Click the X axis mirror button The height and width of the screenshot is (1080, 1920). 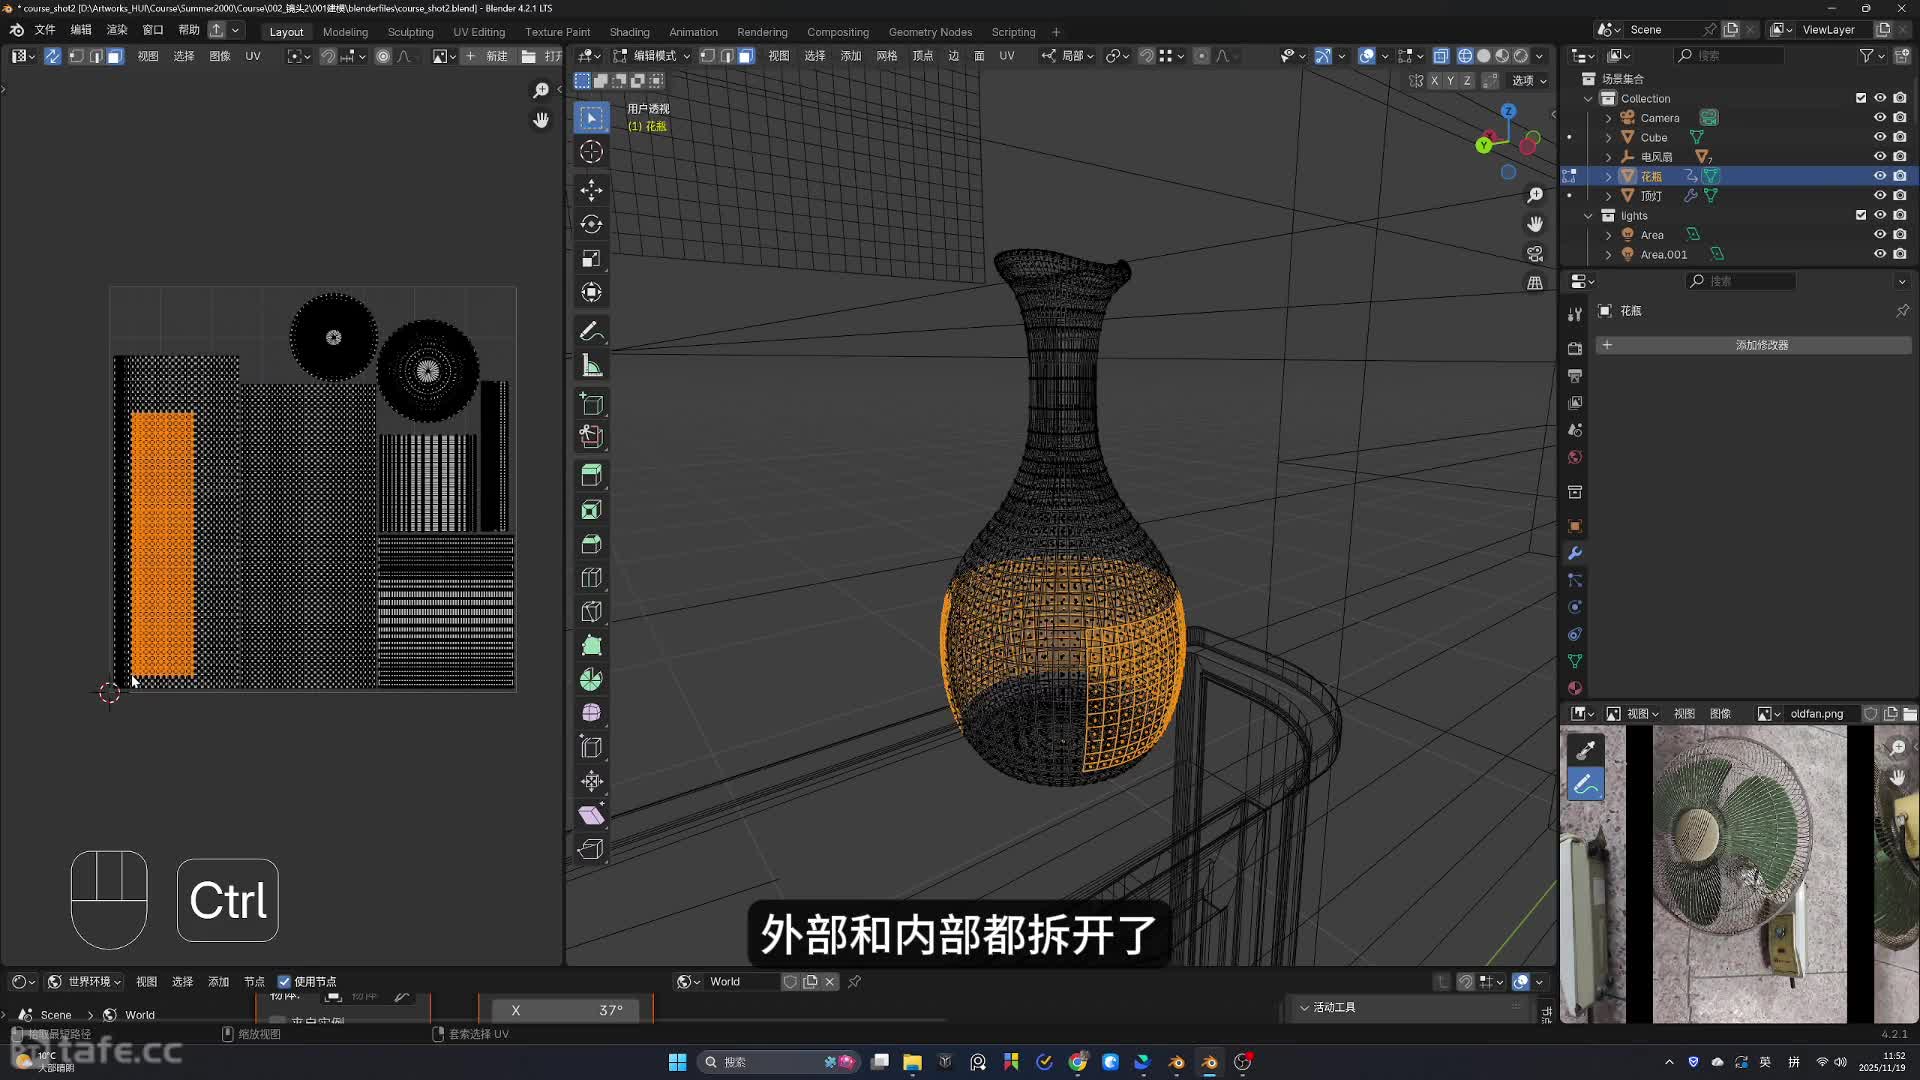point(1435,81)
